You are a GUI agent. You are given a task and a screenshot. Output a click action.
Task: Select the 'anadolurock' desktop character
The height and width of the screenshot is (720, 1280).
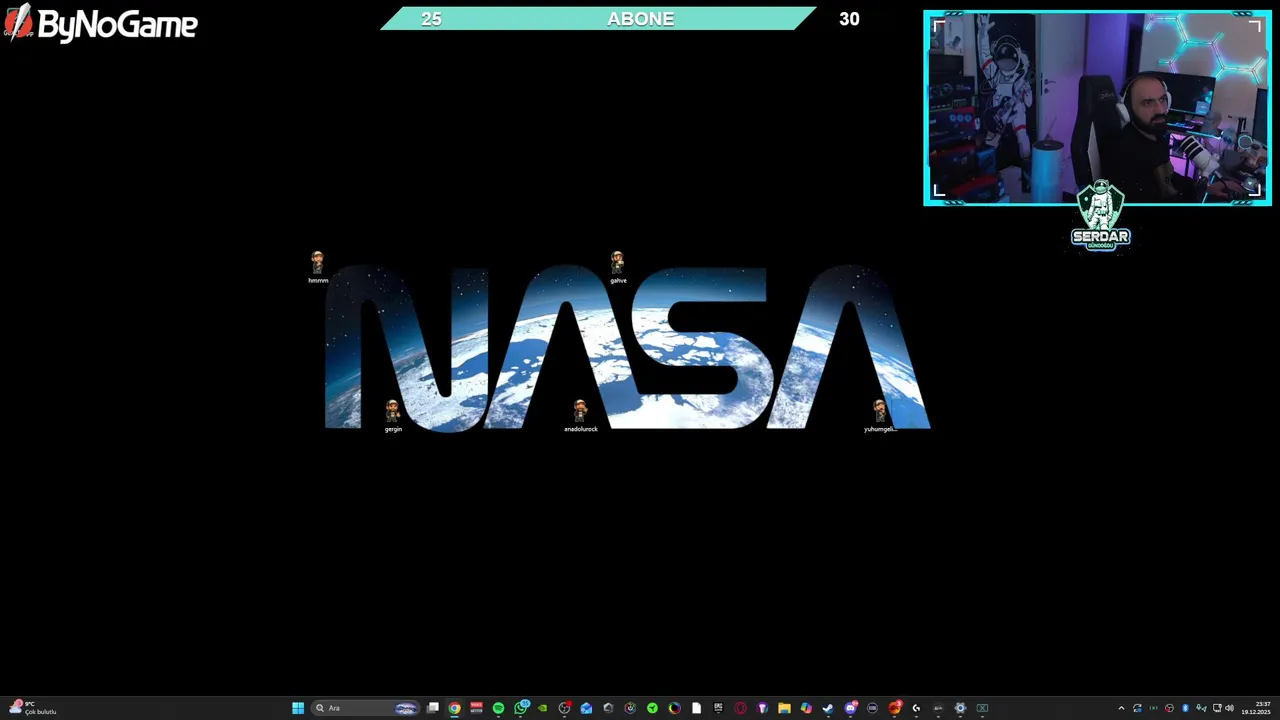click(580, 415)
